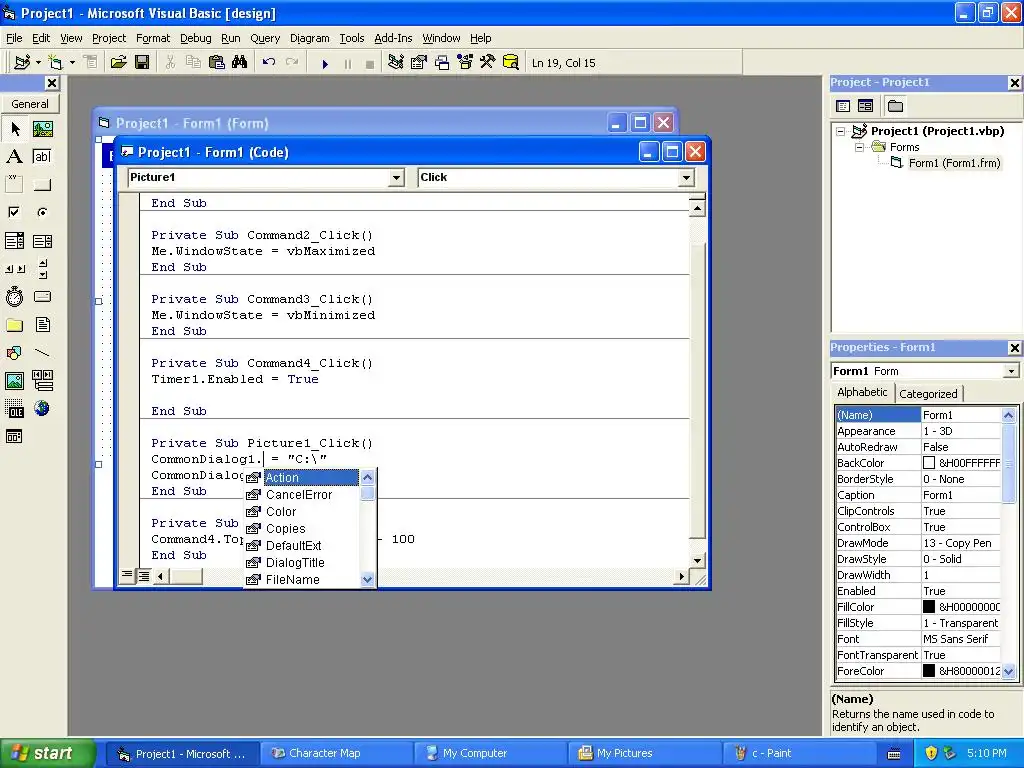Screen dimensions: 1024x768
Task: Click the Project Explorer toolbar icon
Action: pyautogui.click(x=395, y=63)
